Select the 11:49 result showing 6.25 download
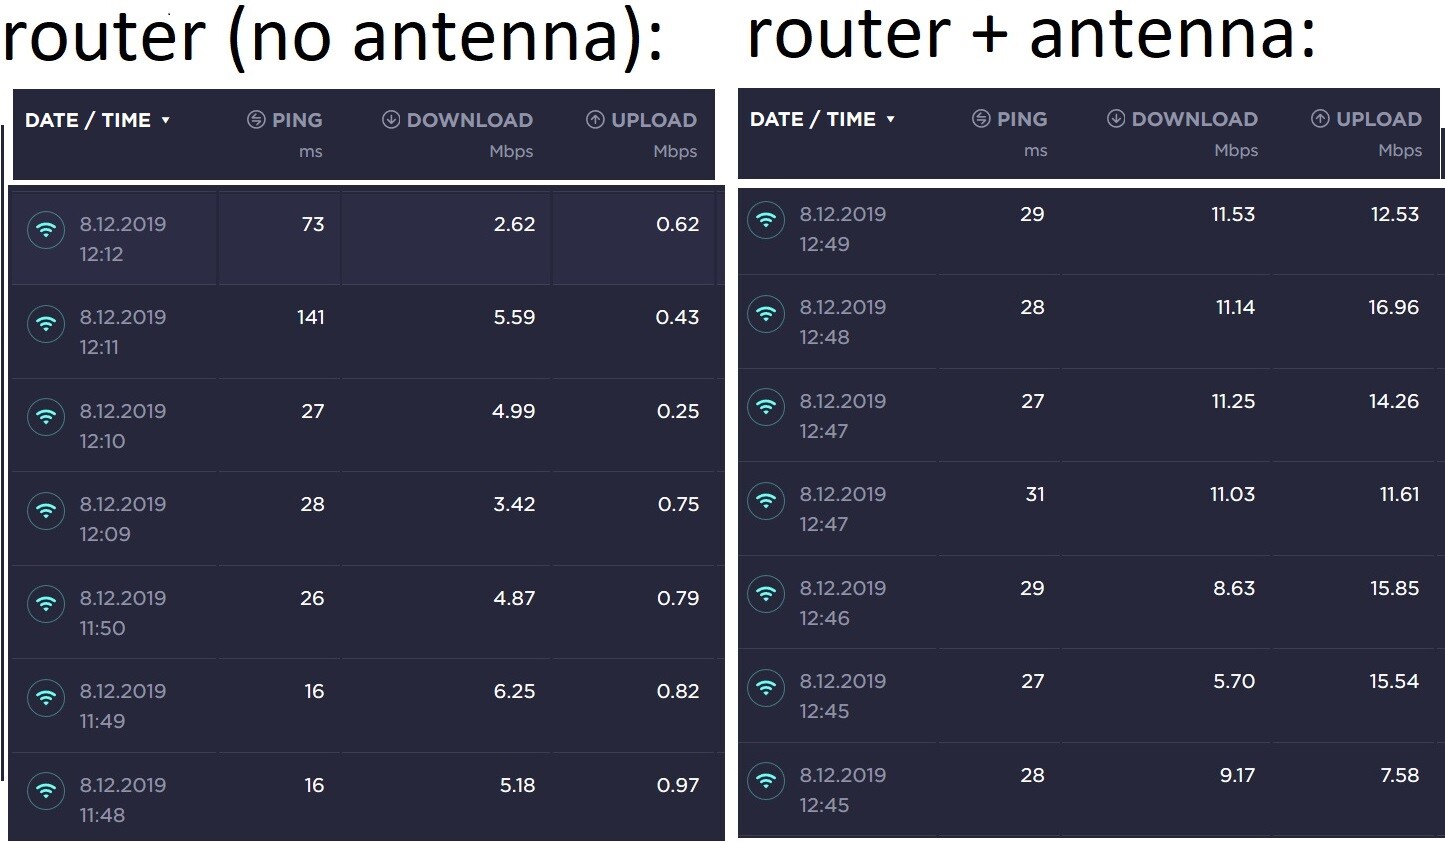Viewport: 1445px width, 842px height. click(367, 706)
